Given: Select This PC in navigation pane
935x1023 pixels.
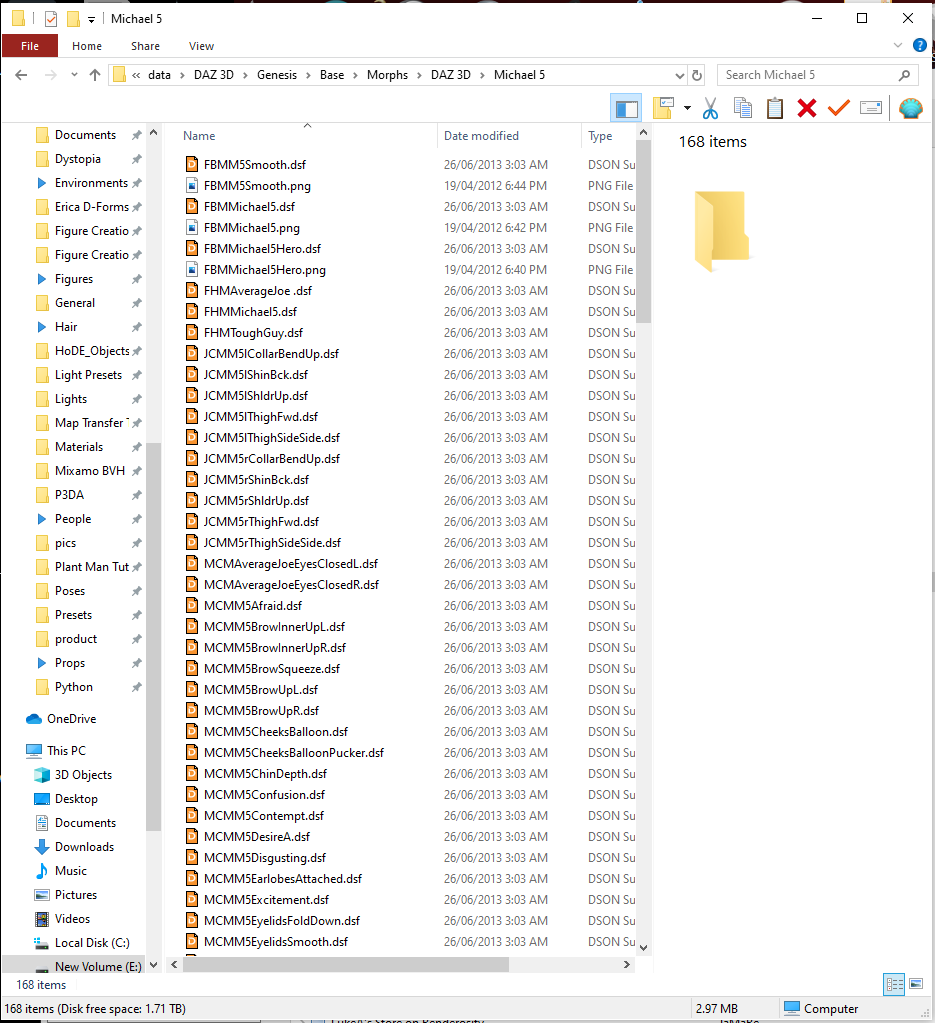Looking at the screenshot, I should [66, 751].
